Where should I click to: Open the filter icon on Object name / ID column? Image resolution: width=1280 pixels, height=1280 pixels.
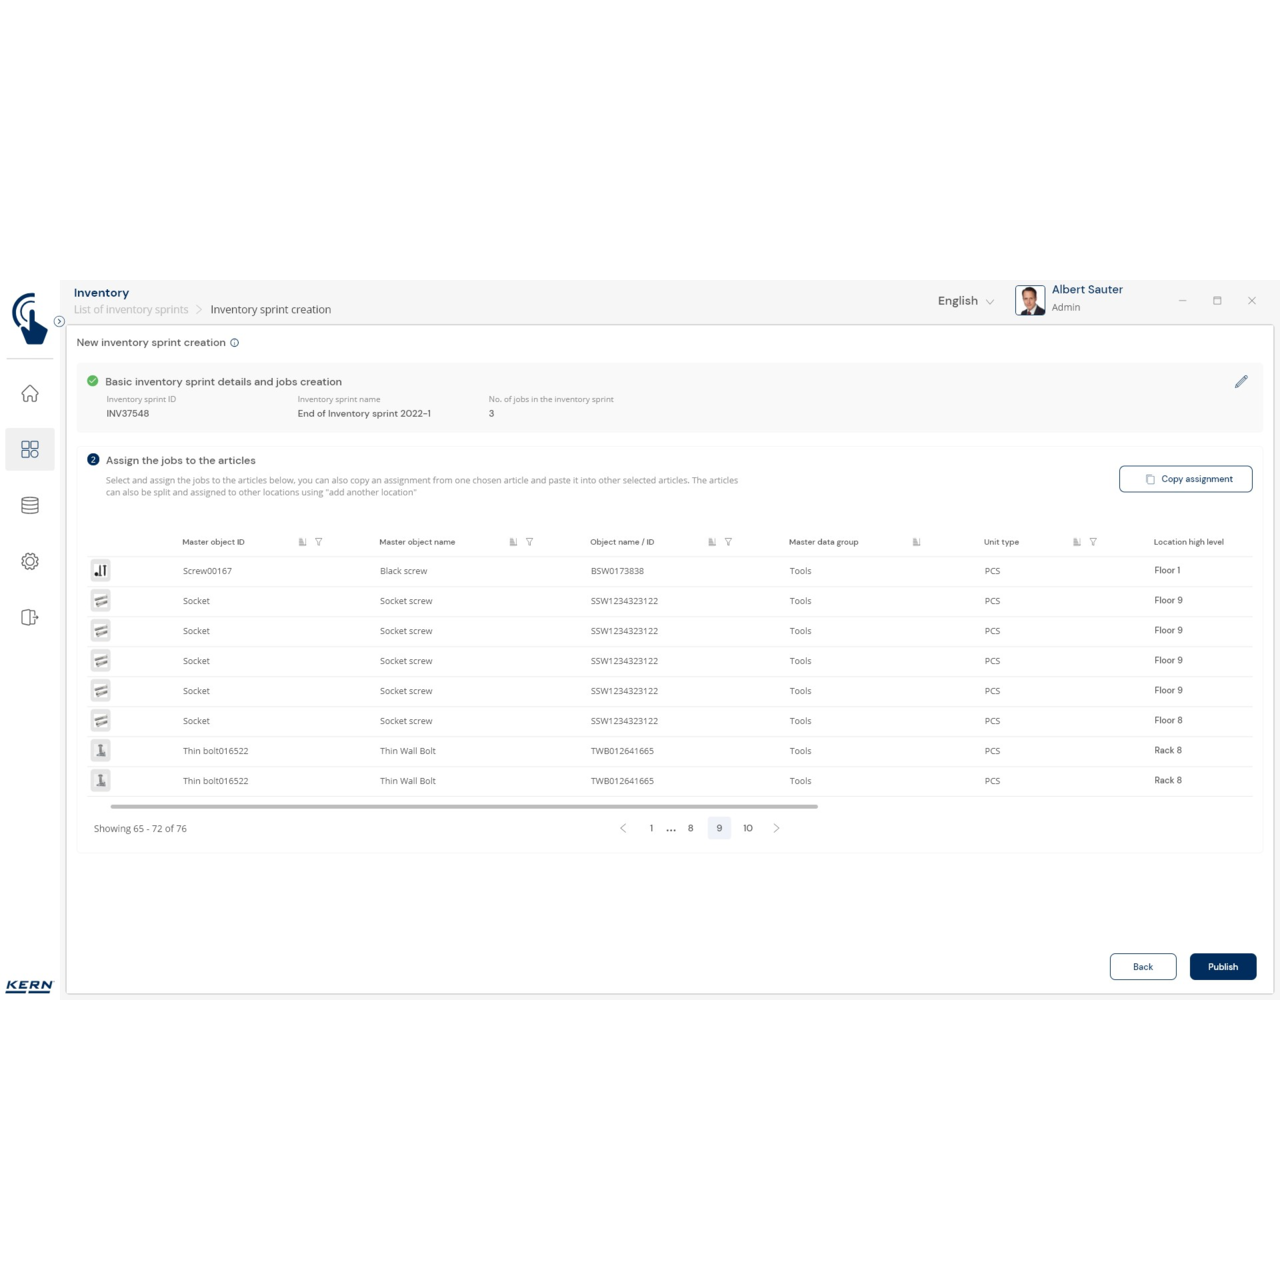[x=728, y=541]
